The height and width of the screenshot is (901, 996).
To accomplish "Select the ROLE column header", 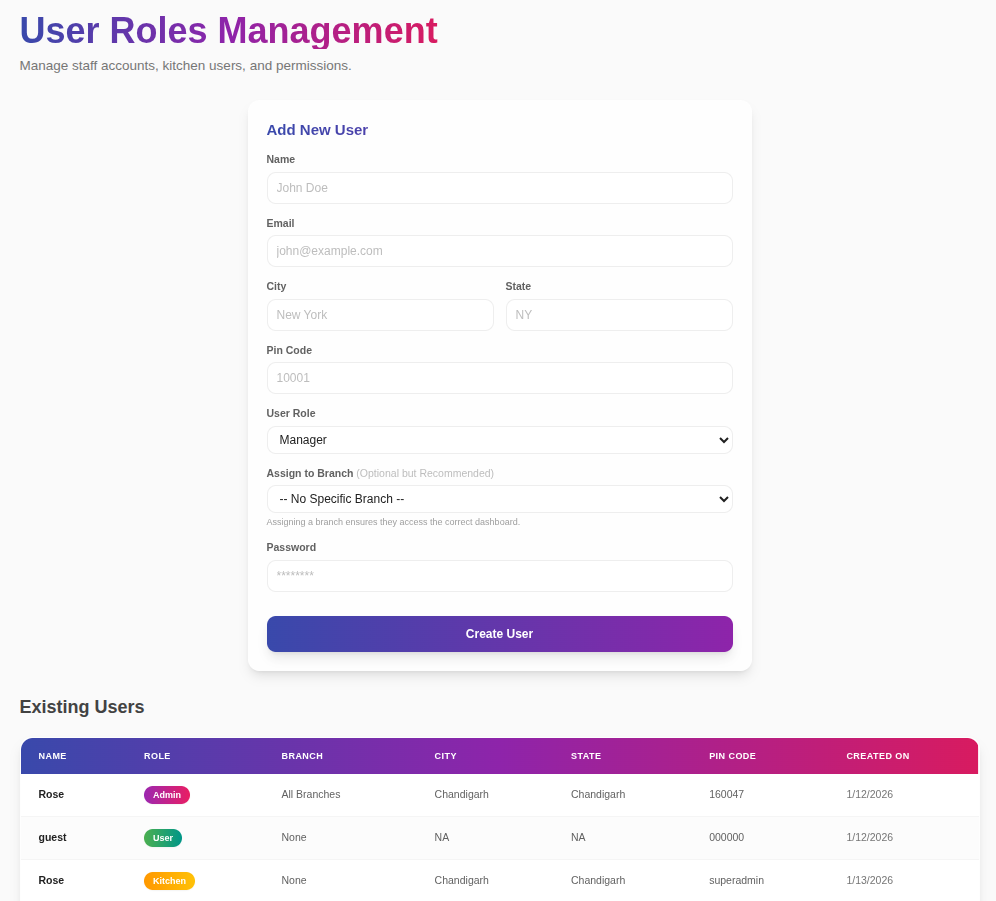I will pyautogui.click(x=157, y=756).
